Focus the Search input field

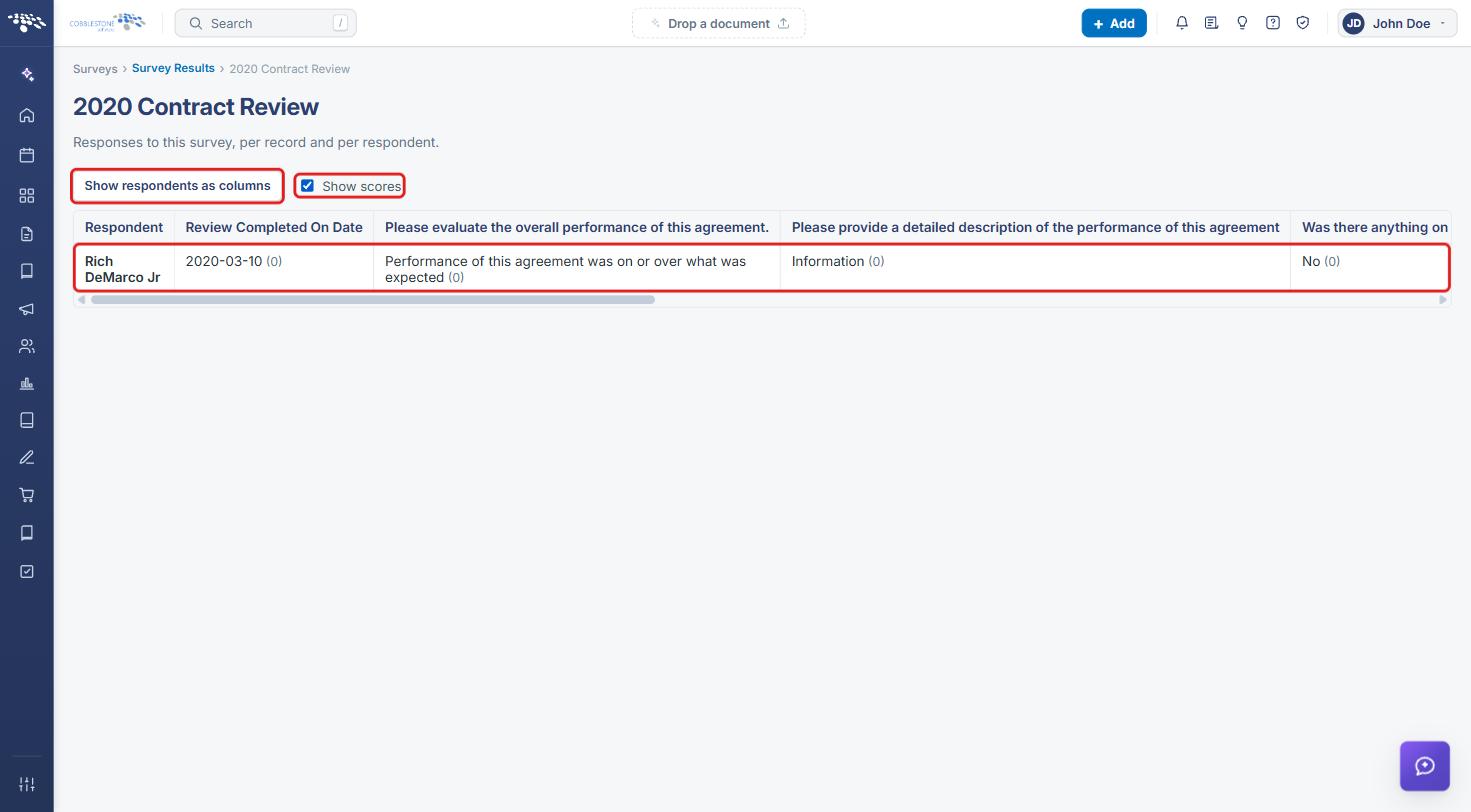pos(265,23)
